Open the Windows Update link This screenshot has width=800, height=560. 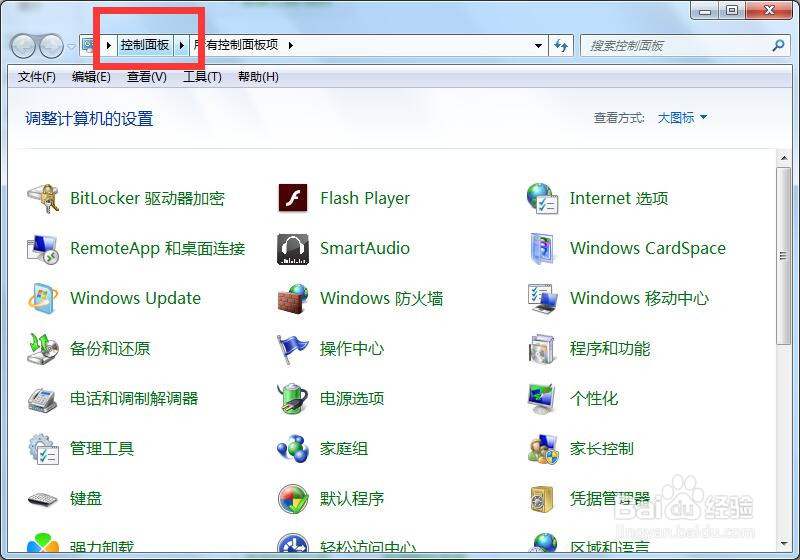point(136,298)
